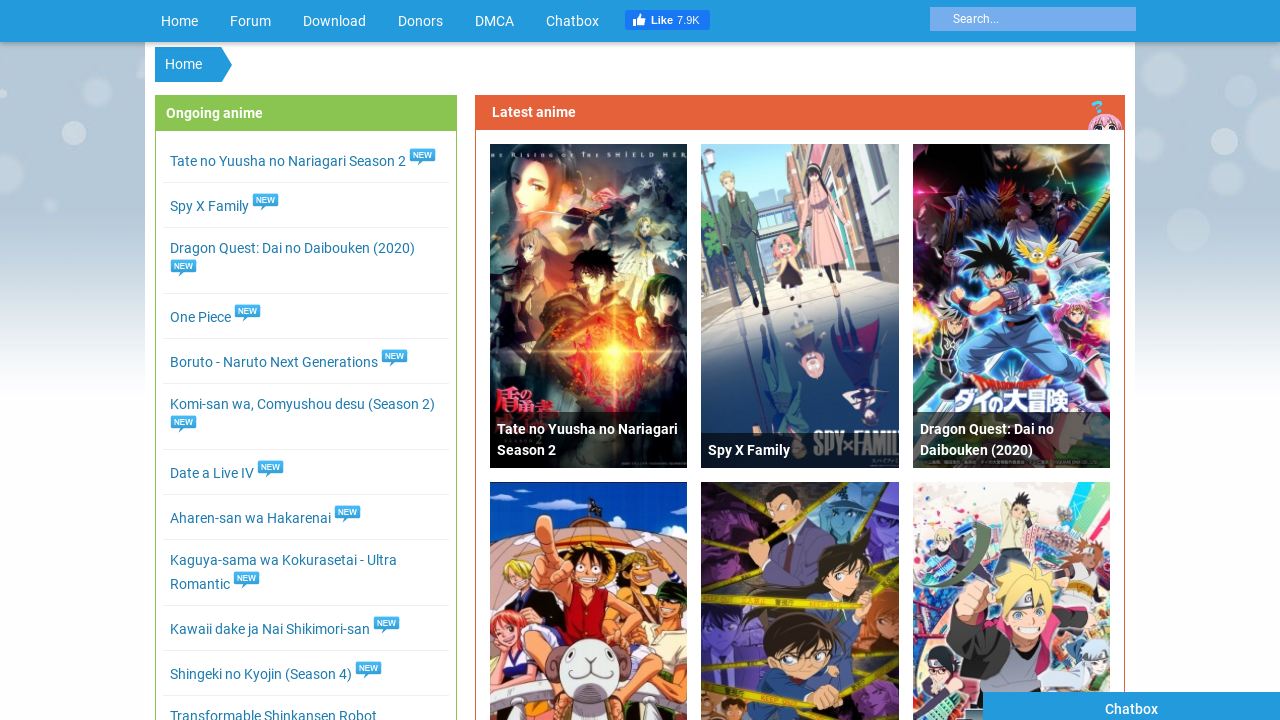
Task: Click NEW badge beside Shingeki no Kyojin
Action: pyautogui.click(x=368, y=670)
